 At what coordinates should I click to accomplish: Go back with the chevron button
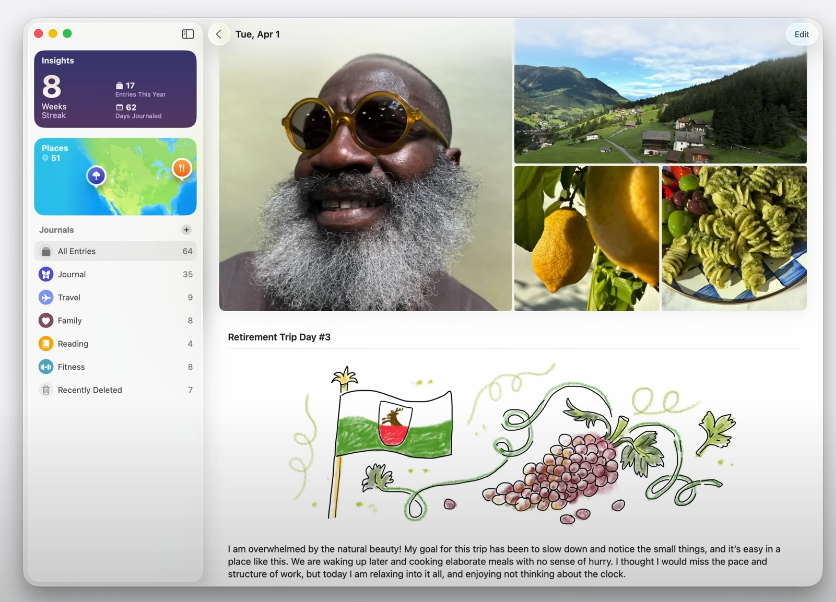pyautogui.click(x=219, y=34)
